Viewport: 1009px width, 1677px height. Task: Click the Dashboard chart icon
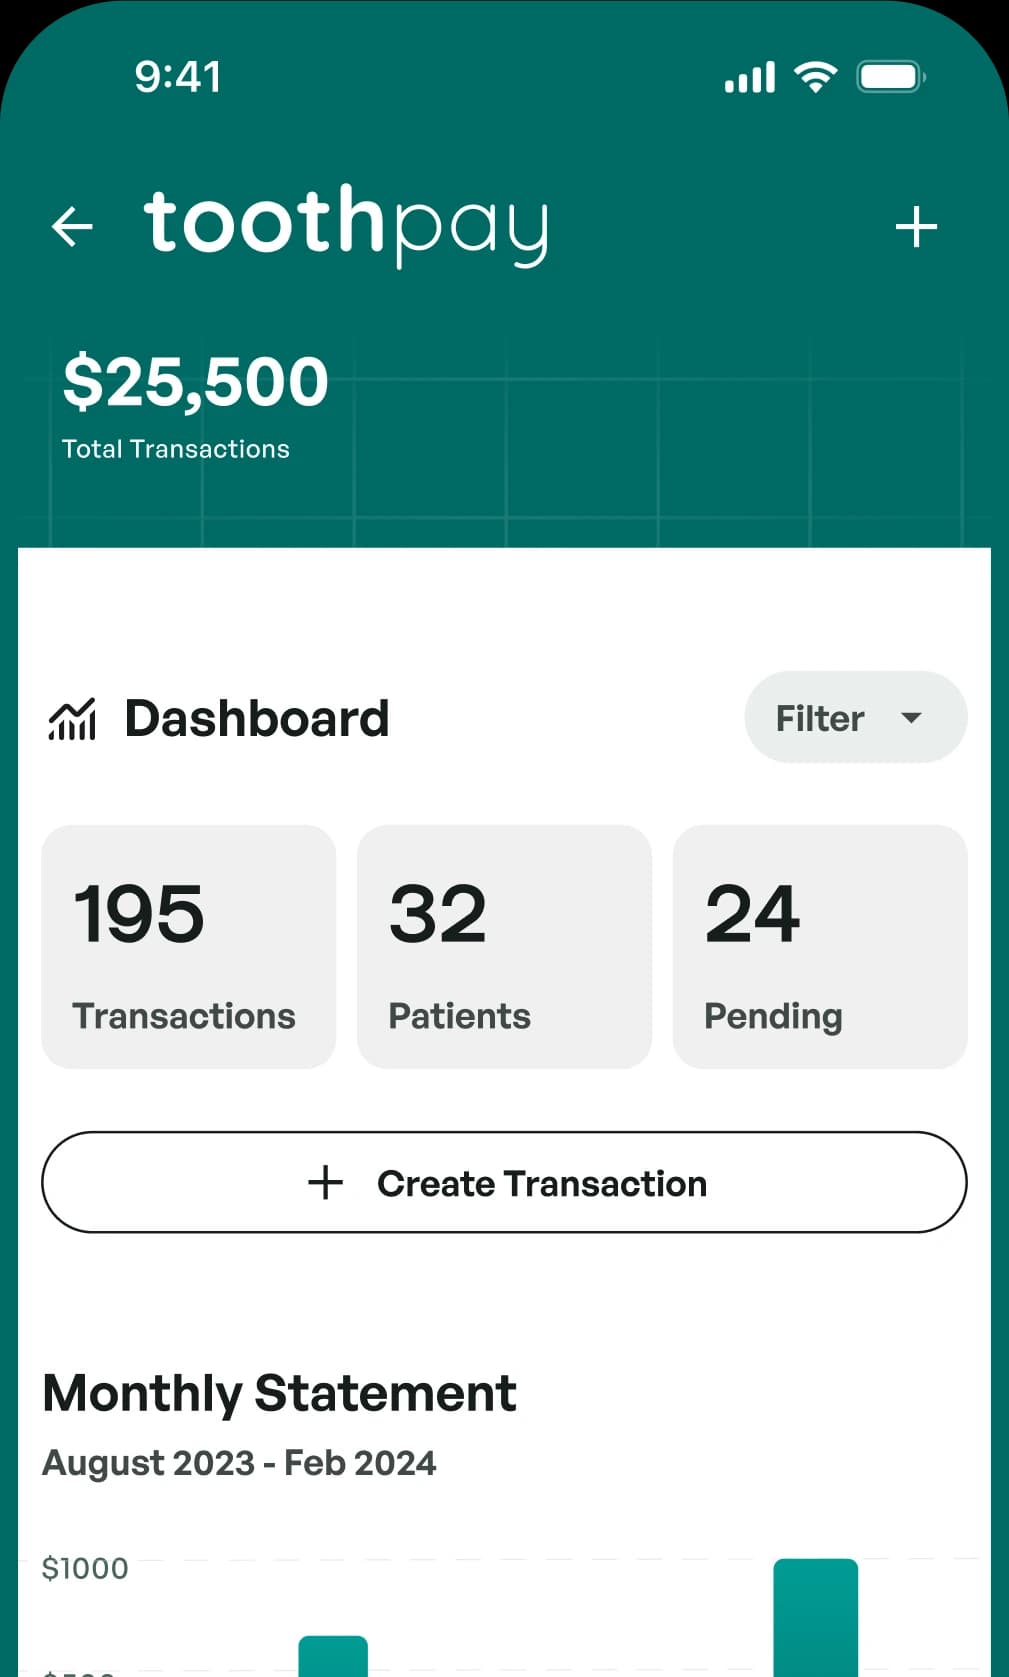pos(72,719)
